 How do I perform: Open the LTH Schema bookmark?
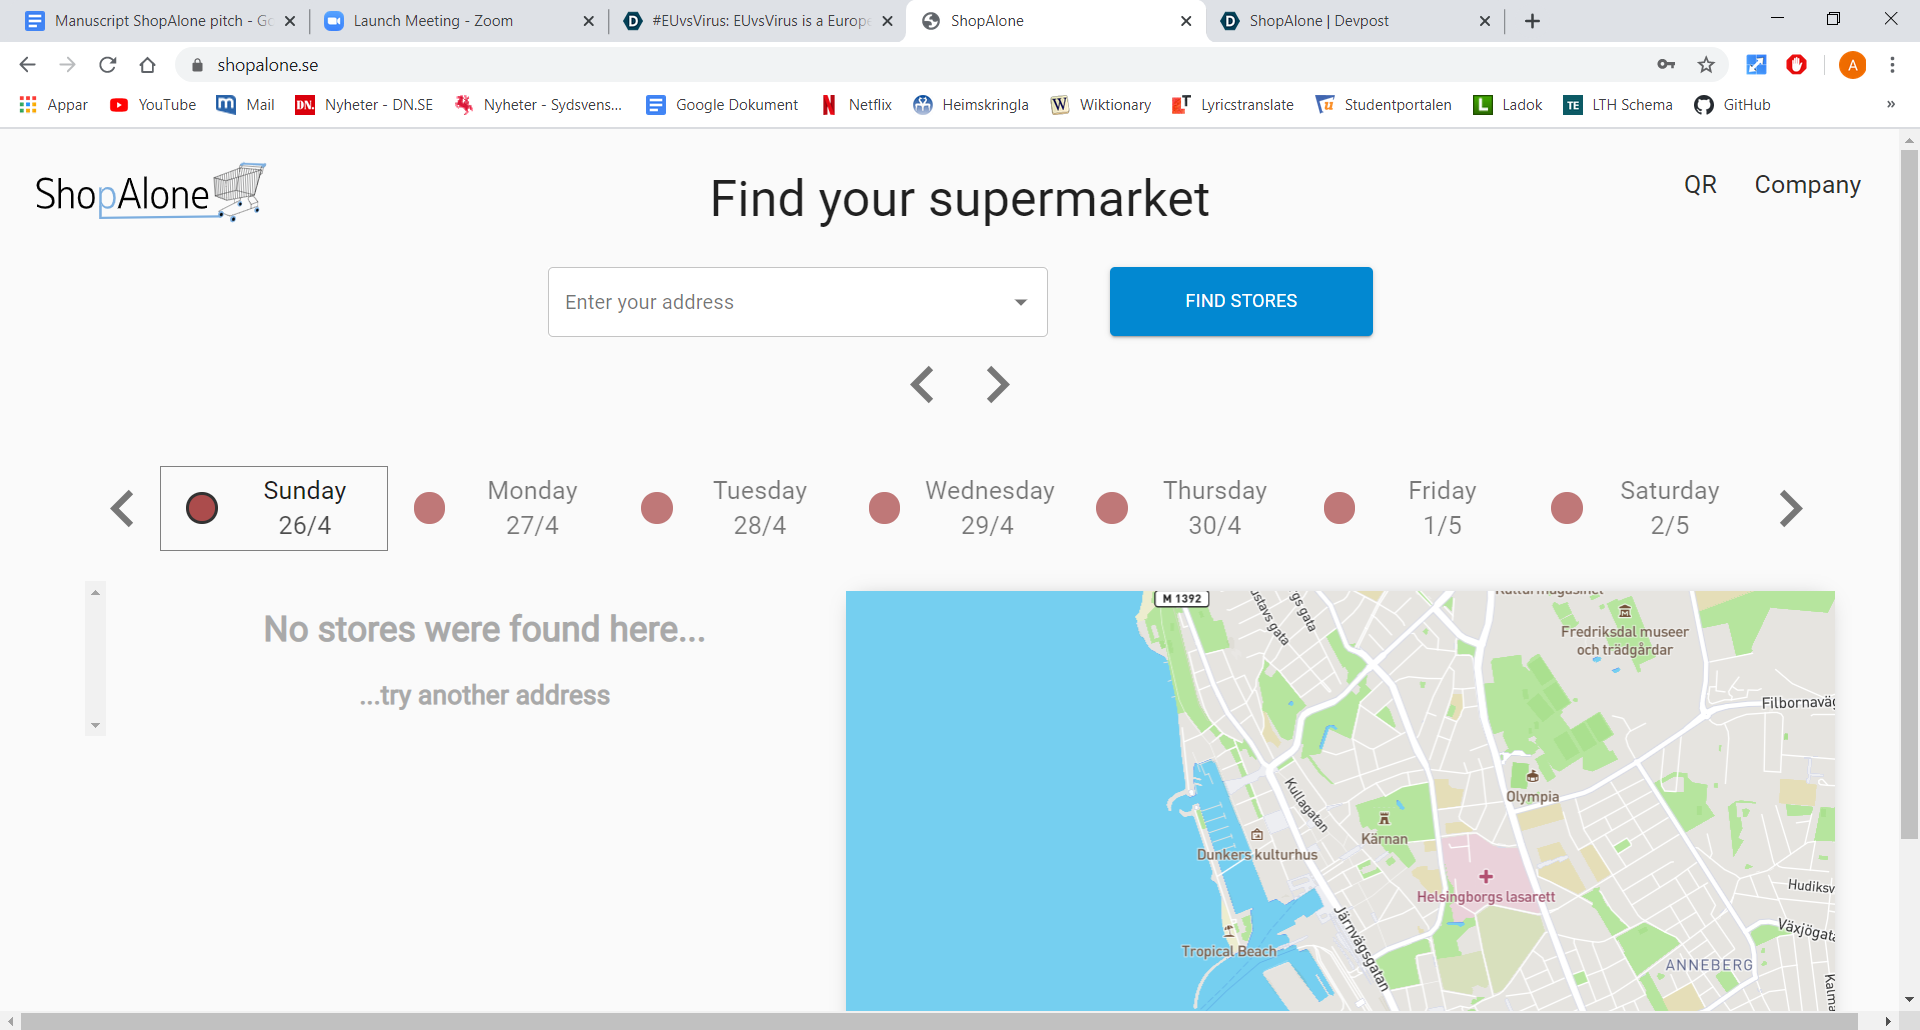[x=1618, y=105]
